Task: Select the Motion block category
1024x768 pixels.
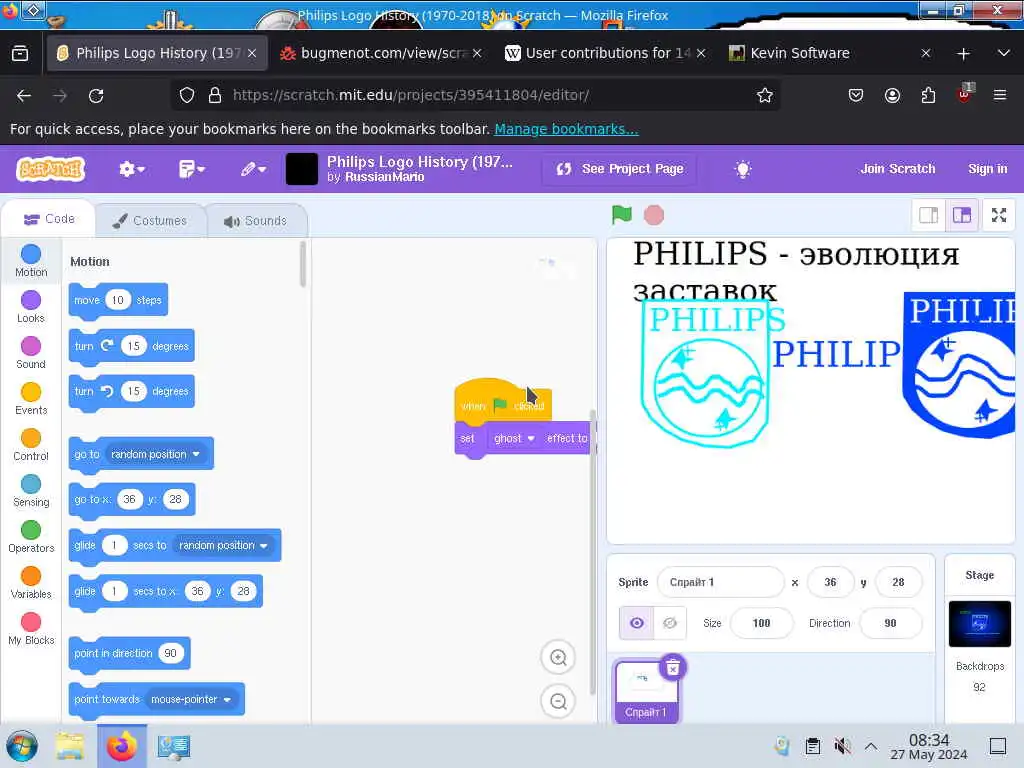Action: [x=31, y=261]
